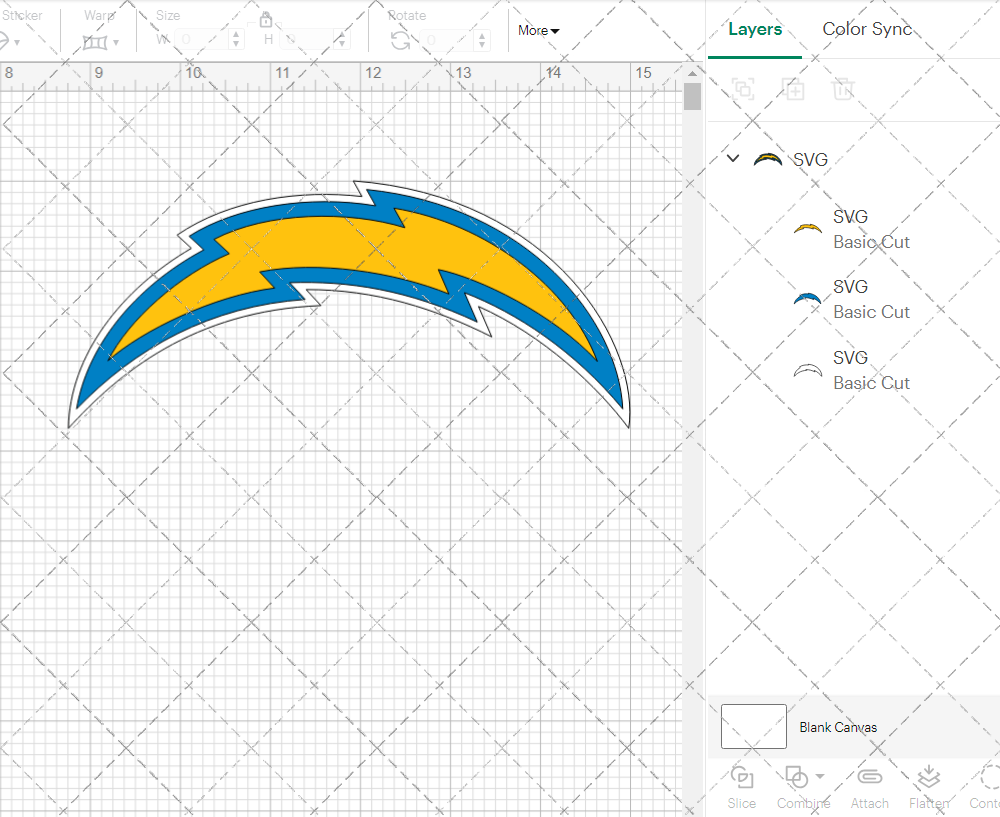Click the Blank Canvas color swatch
1000x817 pixels.
(753, 727)
